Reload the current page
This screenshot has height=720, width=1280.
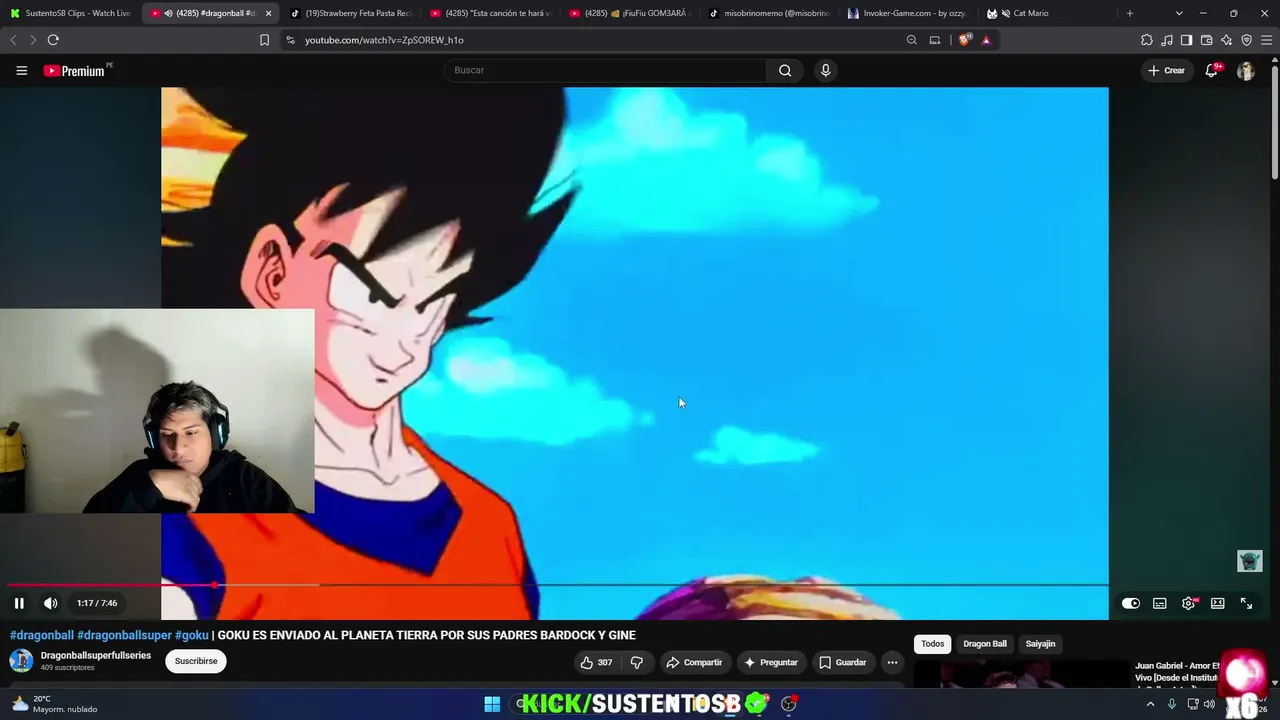53,40
